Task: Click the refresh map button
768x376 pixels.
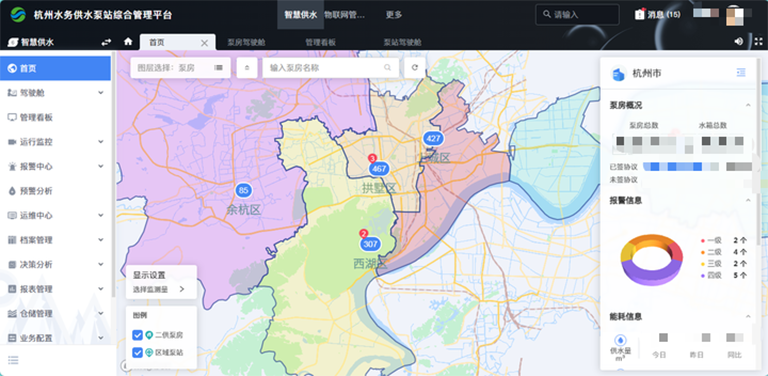Action: click(x=414, y=68)
